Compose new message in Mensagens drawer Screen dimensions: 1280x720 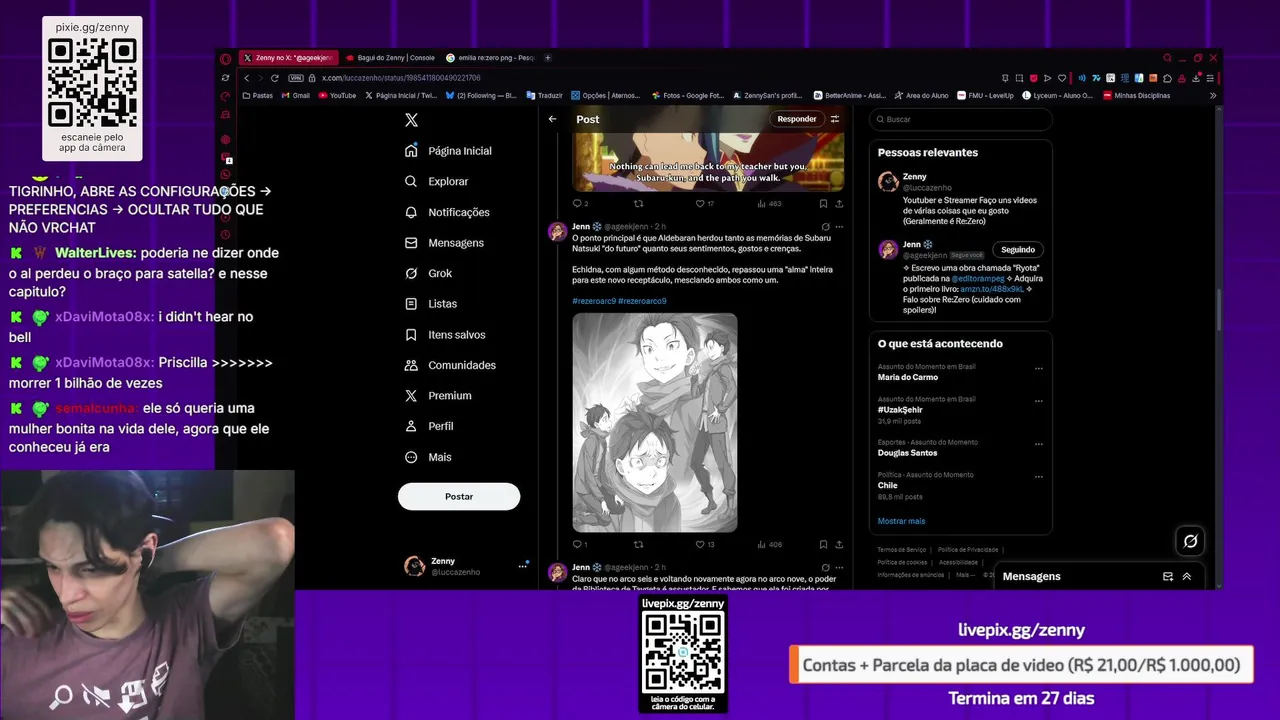tap(1168, 577)
